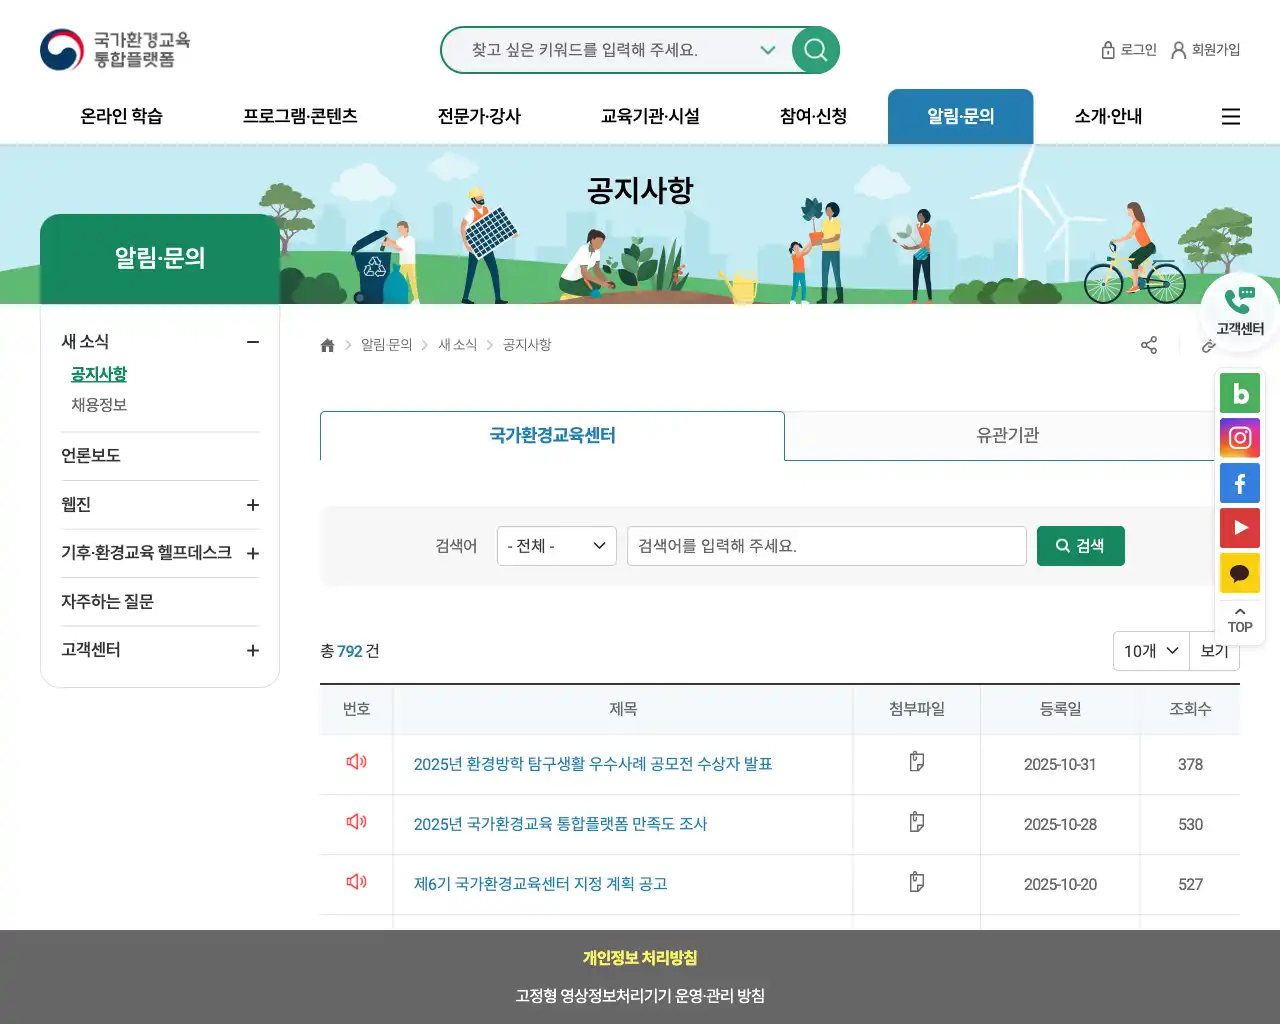Open the - 전체 - search field dropdown

[x=556, y=546]
